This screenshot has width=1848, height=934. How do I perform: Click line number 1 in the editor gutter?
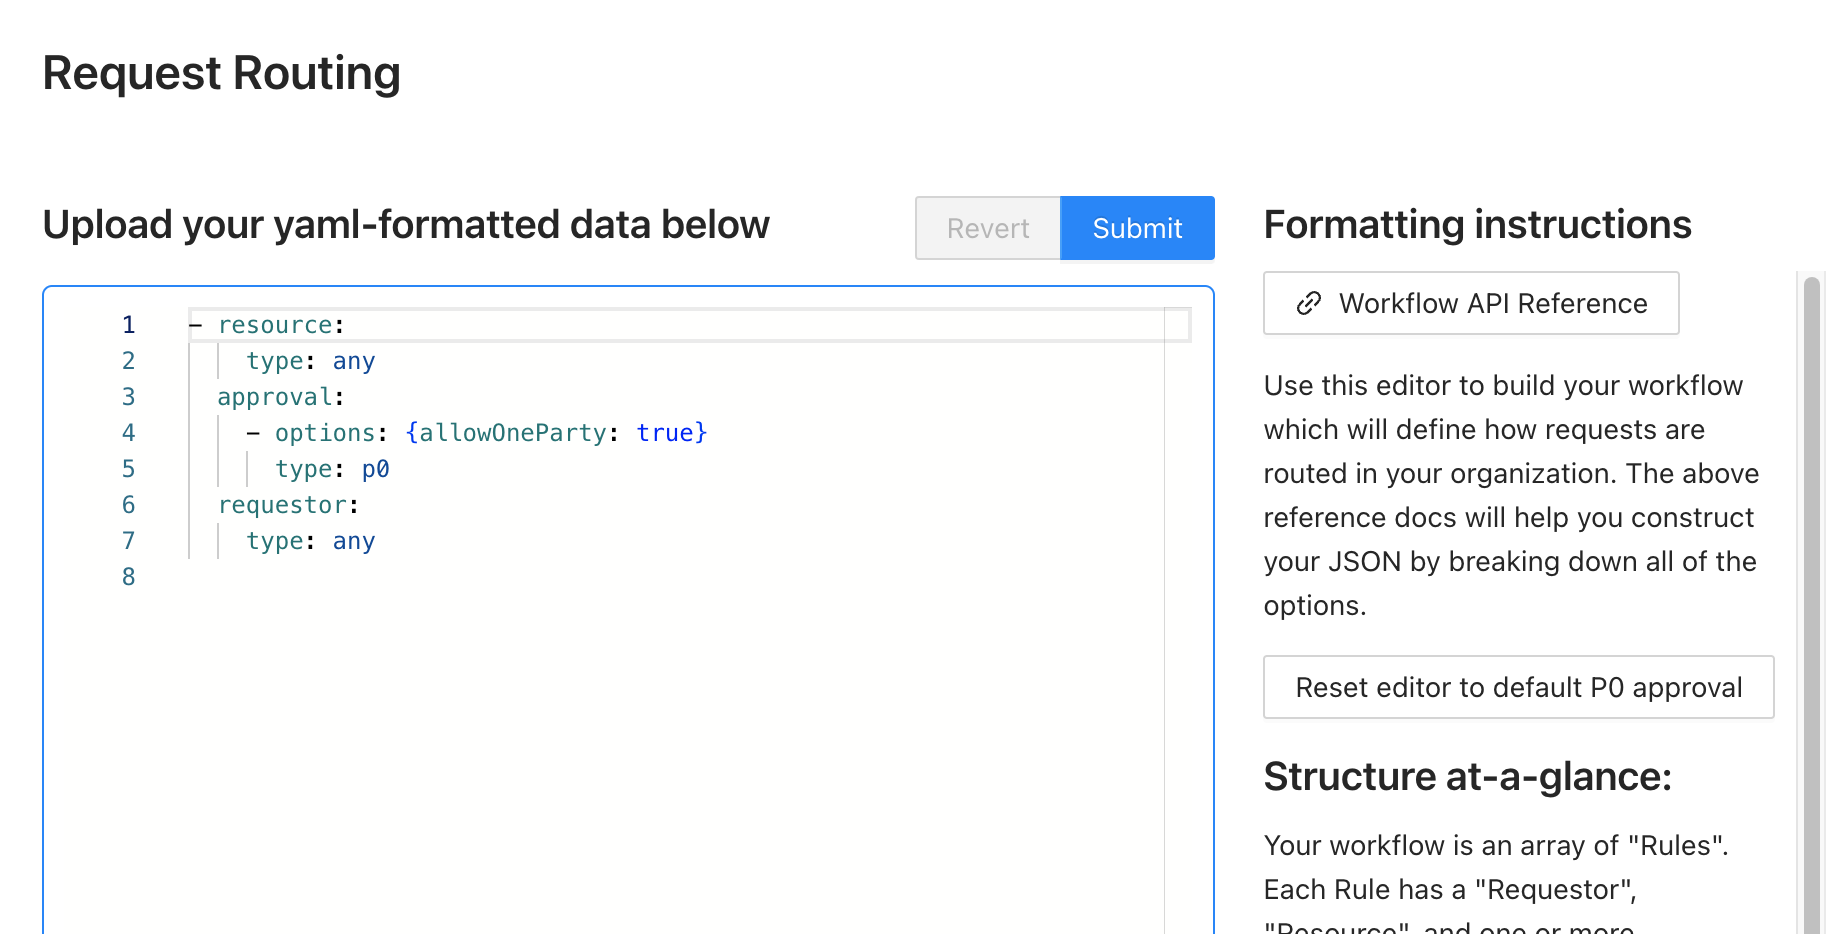[128, 325]
